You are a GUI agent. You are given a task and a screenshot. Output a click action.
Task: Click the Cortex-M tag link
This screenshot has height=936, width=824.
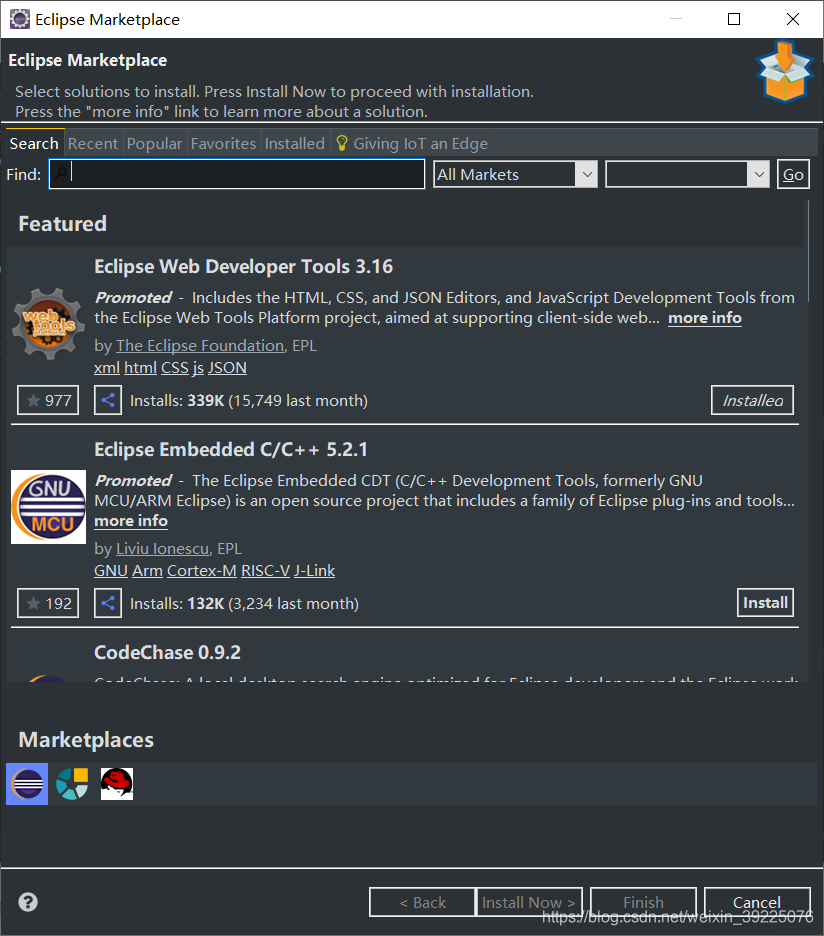click(202, 571)
